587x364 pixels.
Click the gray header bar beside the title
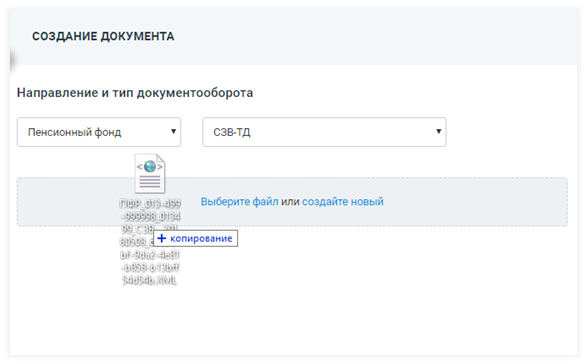[x=374, y=36]
